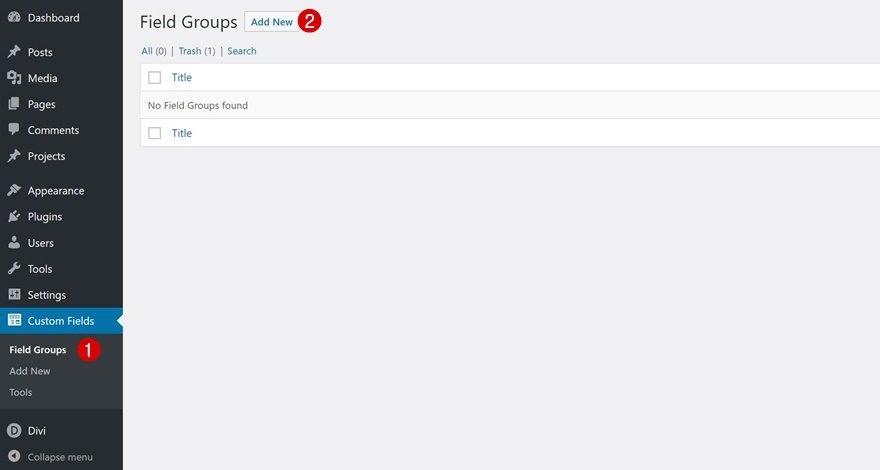Choose Add New in Custom Fields submenu
880x470 pixels.
(30, 371)
